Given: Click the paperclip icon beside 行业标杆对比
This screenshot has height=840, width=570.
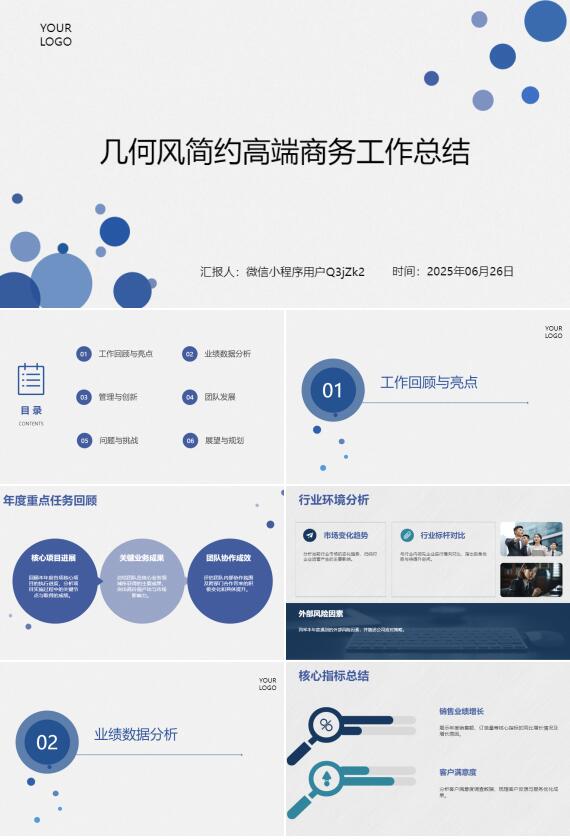Looking at the screenshot, I should 407,535.
